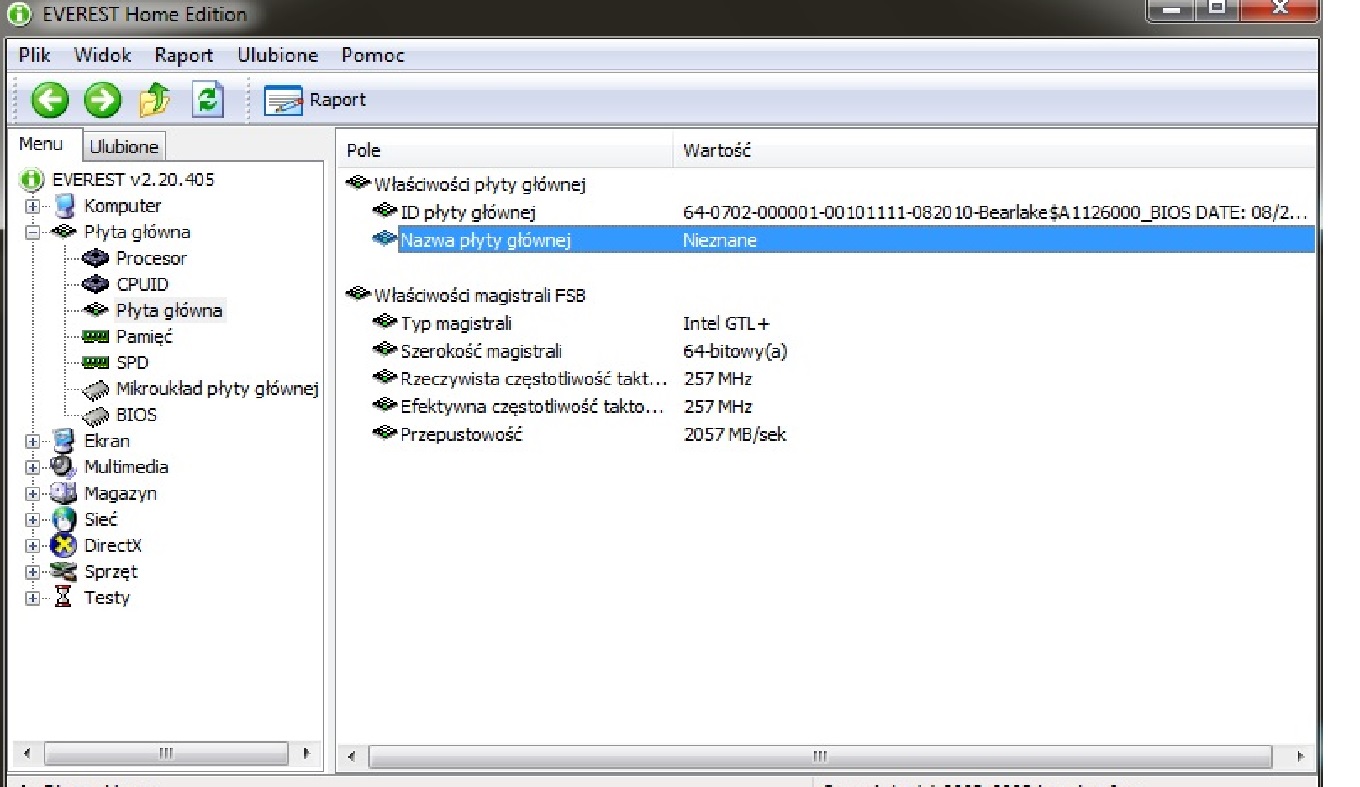Expand the Magazyn tree node
1360x787 pixels.
tap(33, 494)
